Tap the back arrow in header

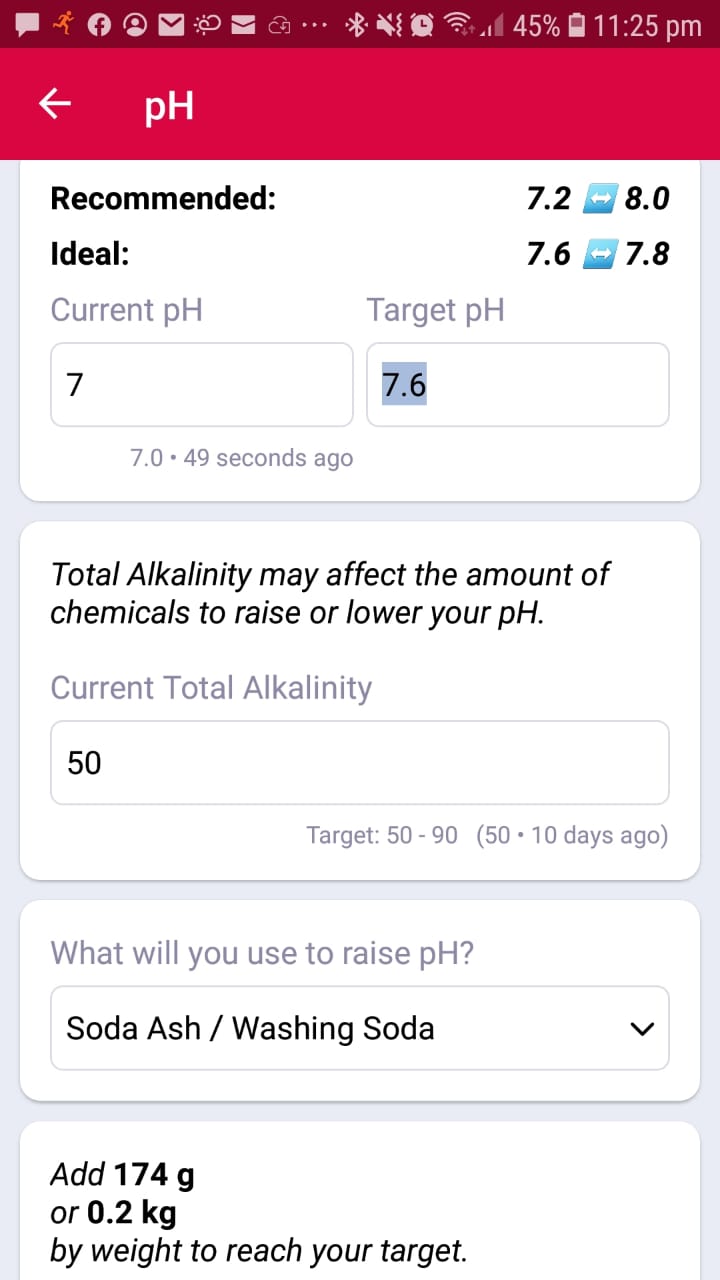55,104
